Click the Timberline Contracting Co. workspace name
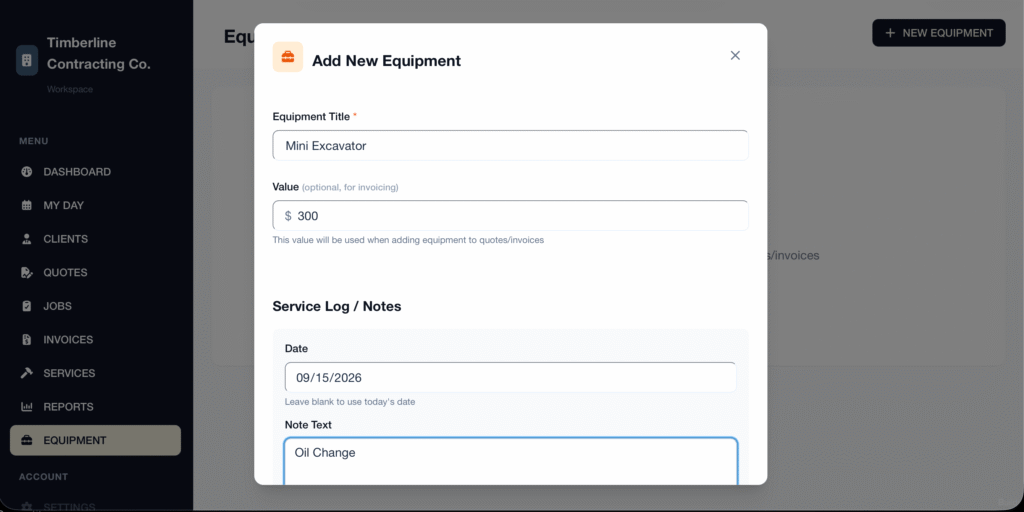Image resolution: width=1024 pixels, height=512 pixels. (x=99, y=54)
